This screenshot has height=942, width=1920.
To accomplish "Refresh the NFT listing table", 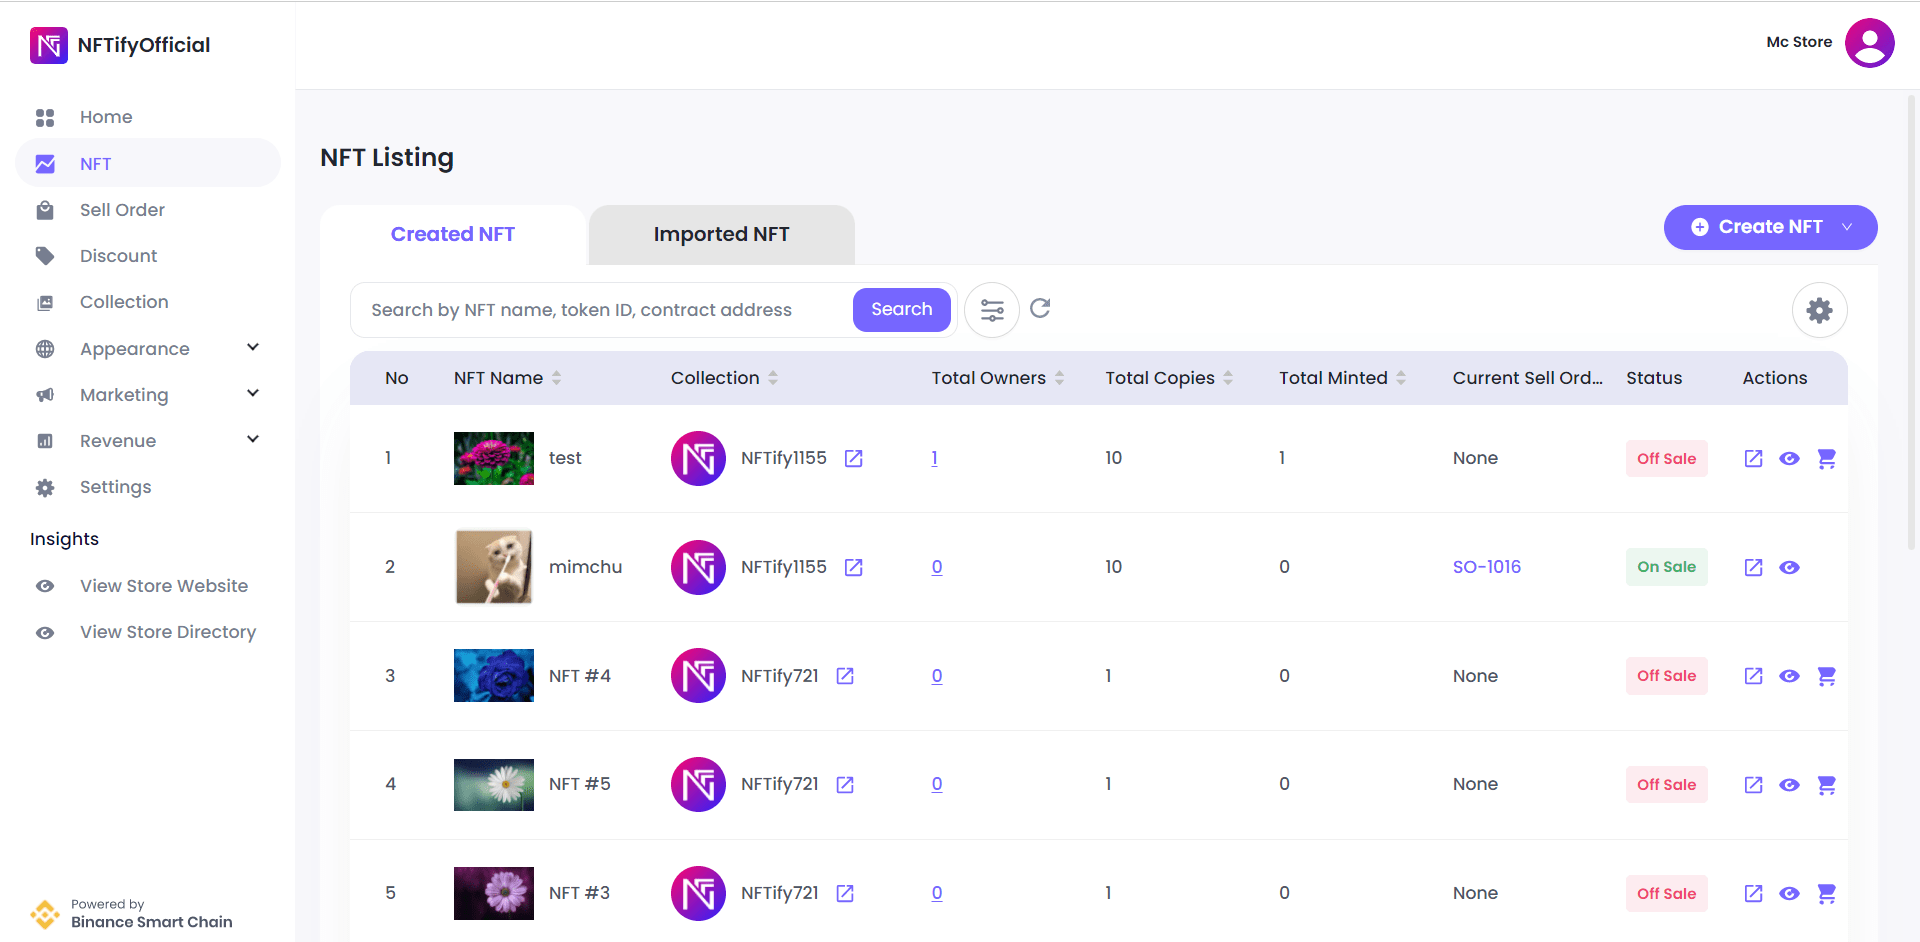I will (1040, 309).
